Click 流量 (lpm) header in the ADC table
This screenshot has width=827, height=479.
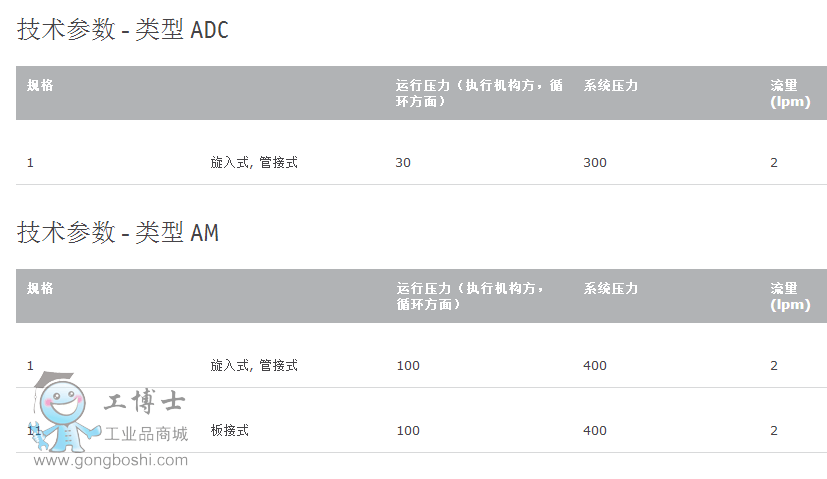click(790, 93)
